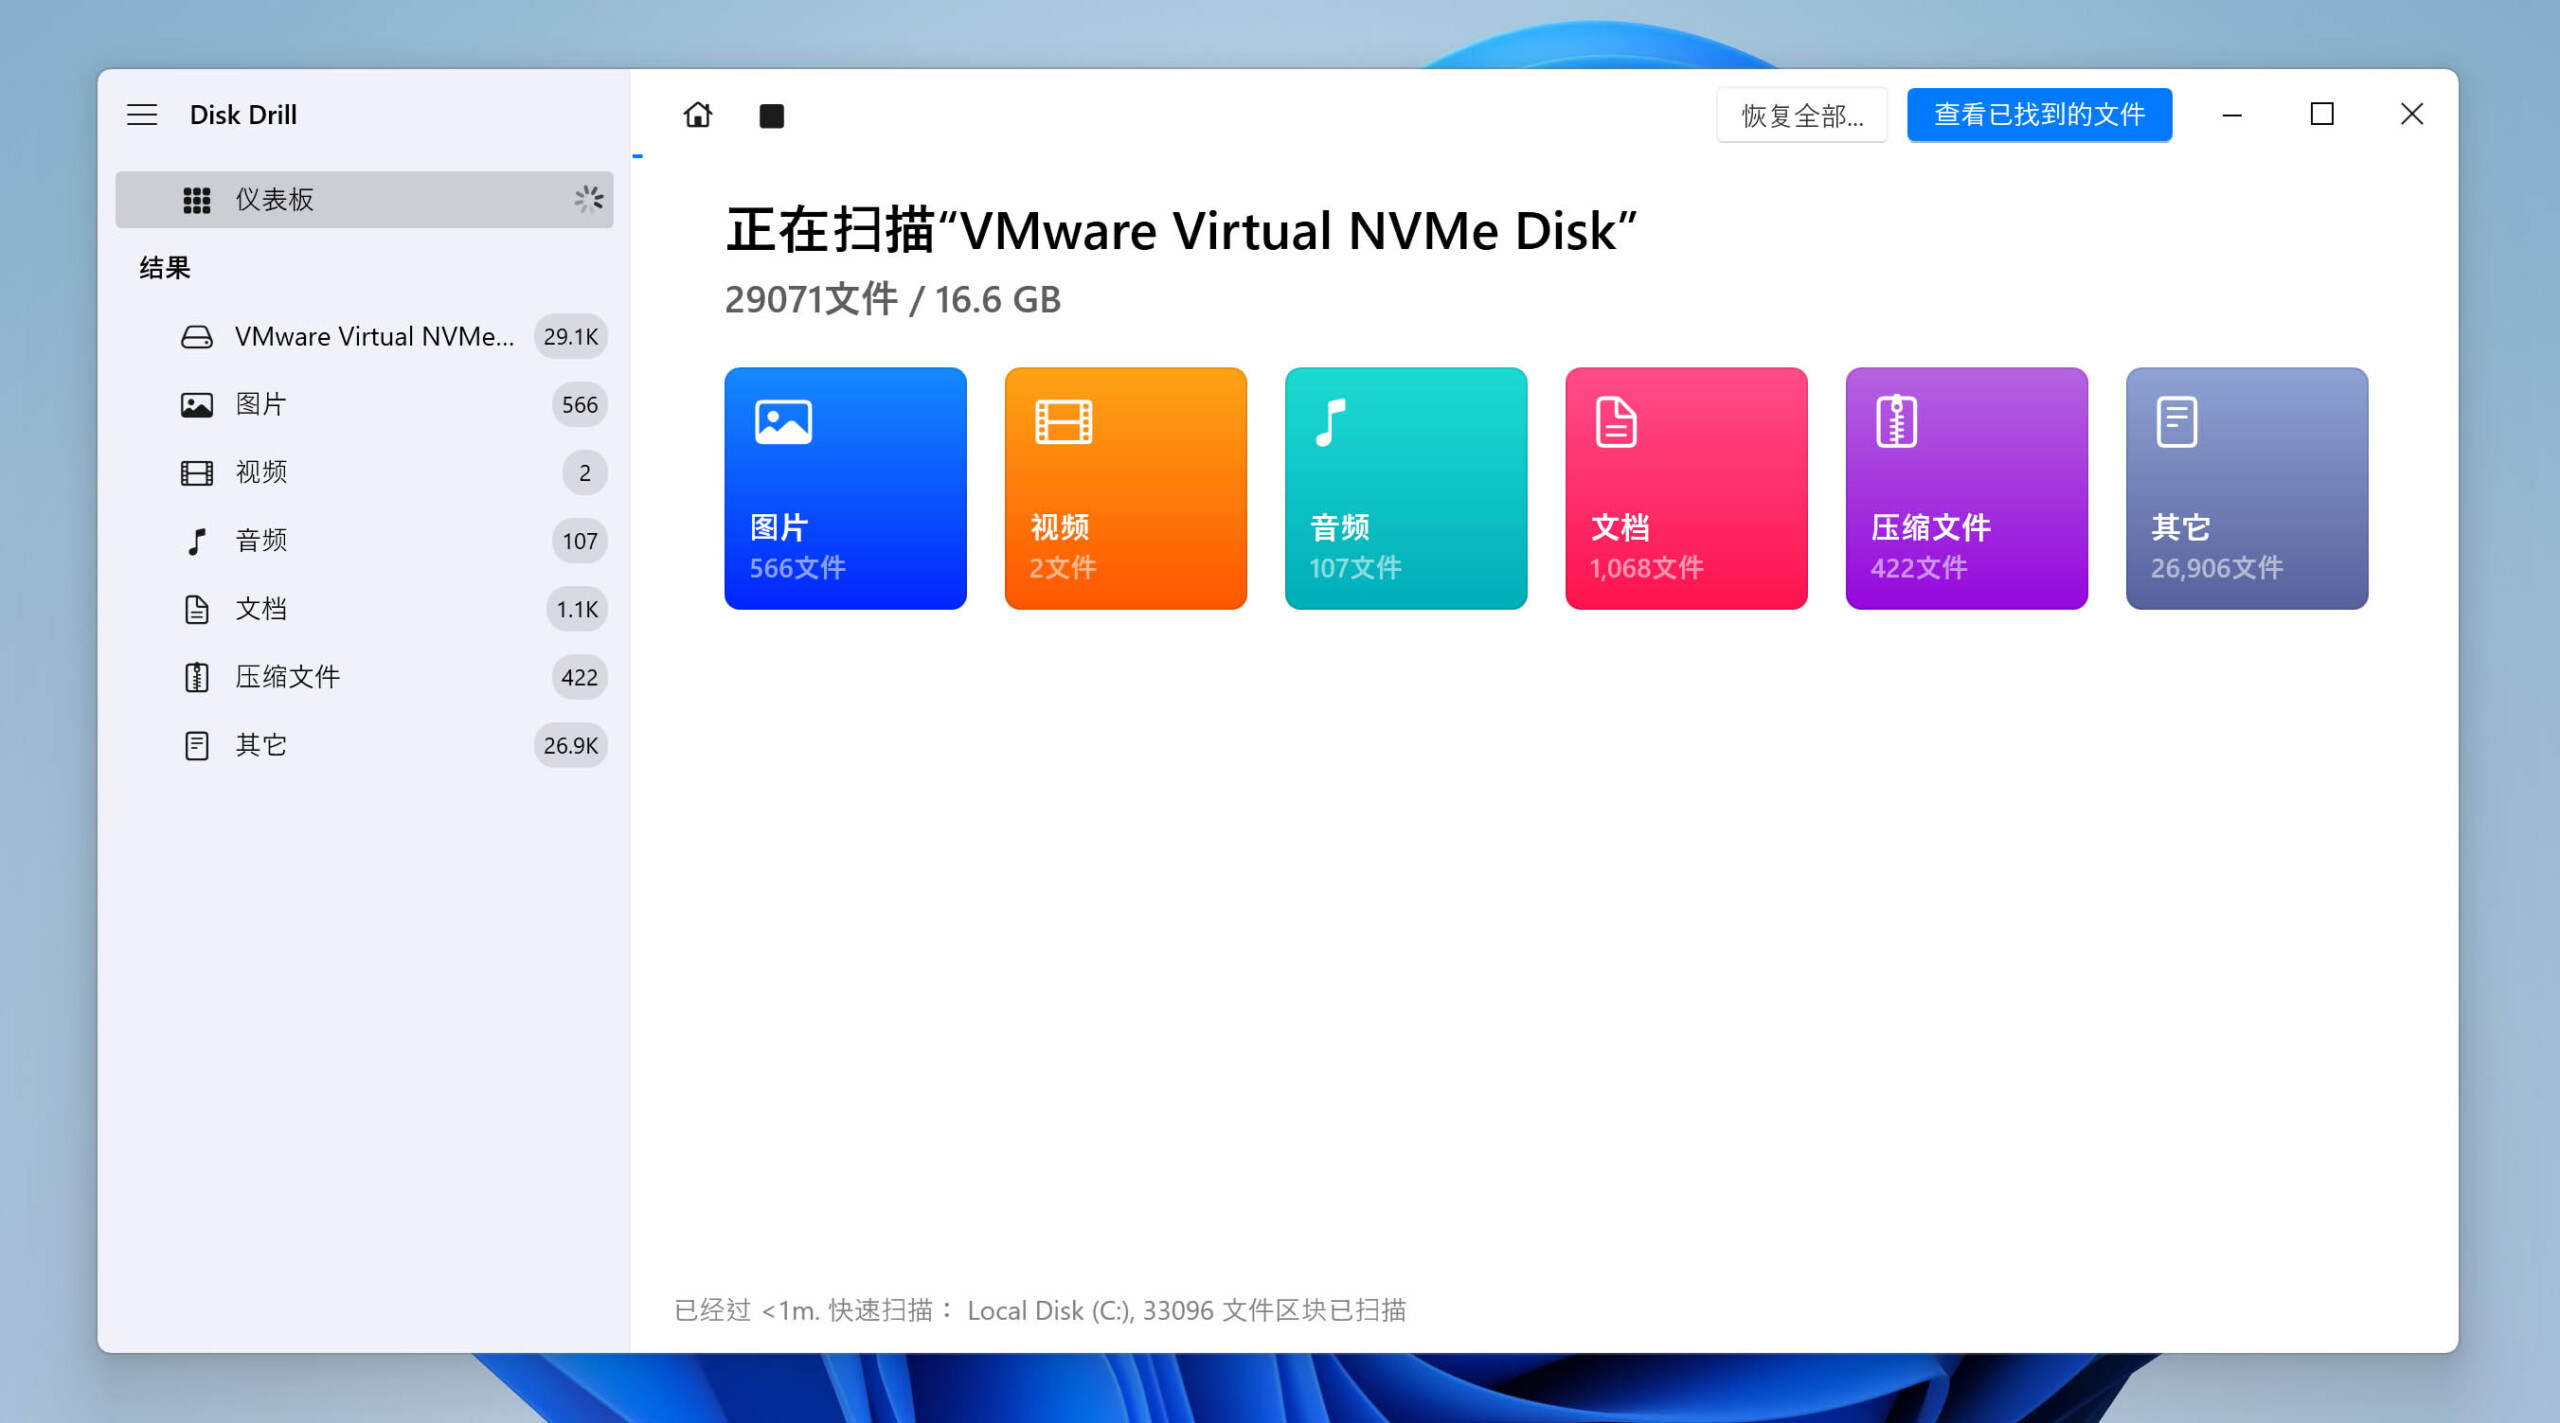Click the note icon on 音频 card
The height and width of the screenshot is (1423, 2560).
[1330, 422]
